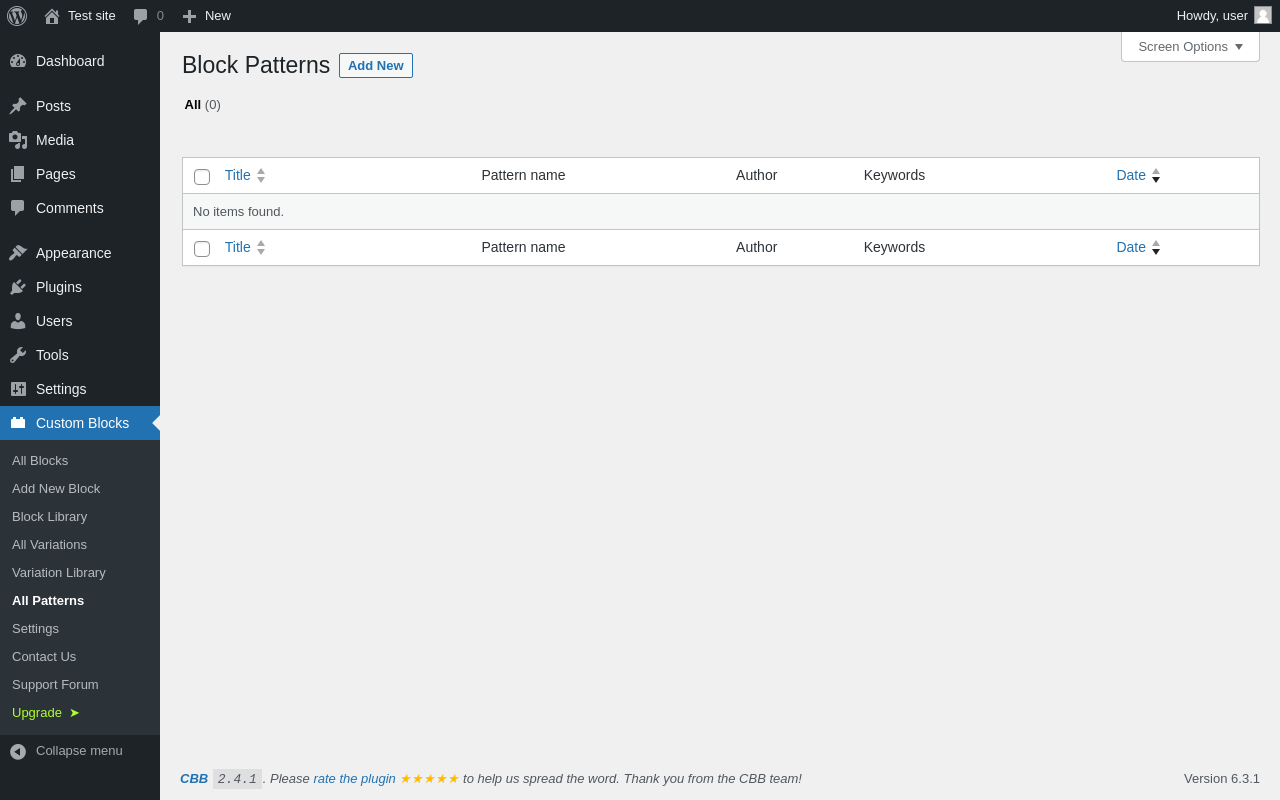Click rate the plugin link
This screenshot has height=800, width=1280.
[x=354, y=779]
